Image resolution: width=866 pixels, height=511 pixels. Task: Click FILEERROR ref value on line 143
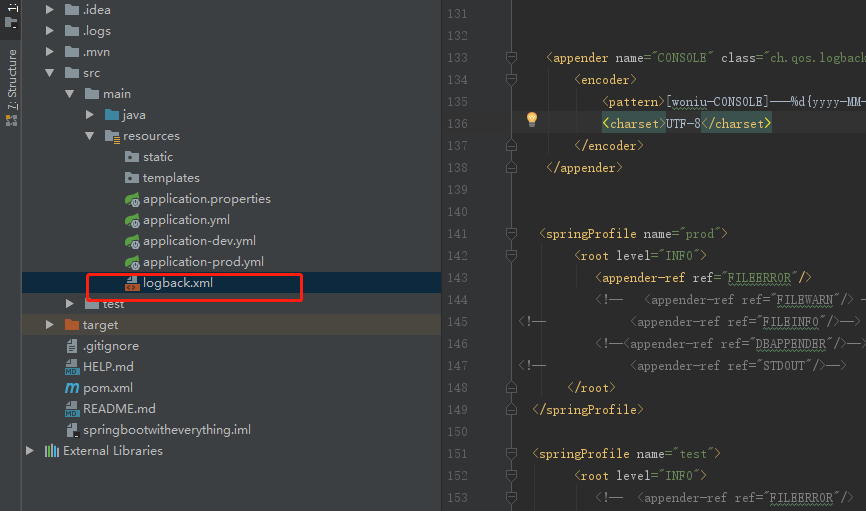(x=759, y=278)
